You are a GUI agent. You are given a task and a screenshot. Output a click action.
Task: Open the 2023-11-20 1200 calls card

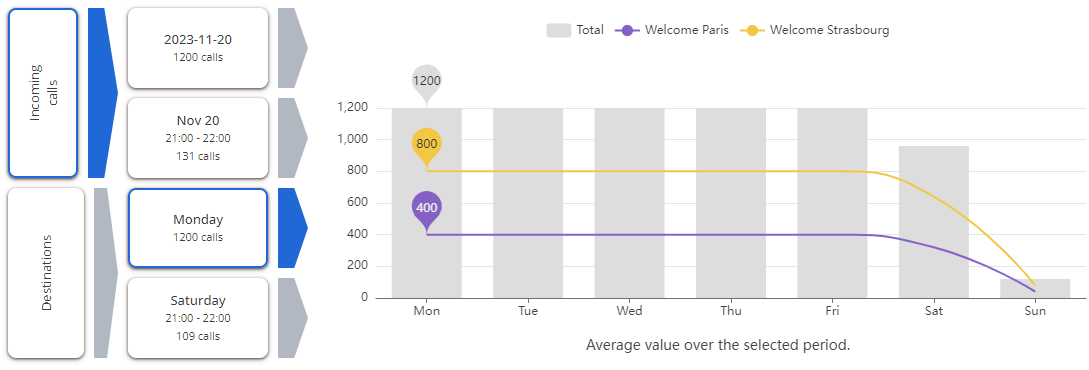coord(198,48)
